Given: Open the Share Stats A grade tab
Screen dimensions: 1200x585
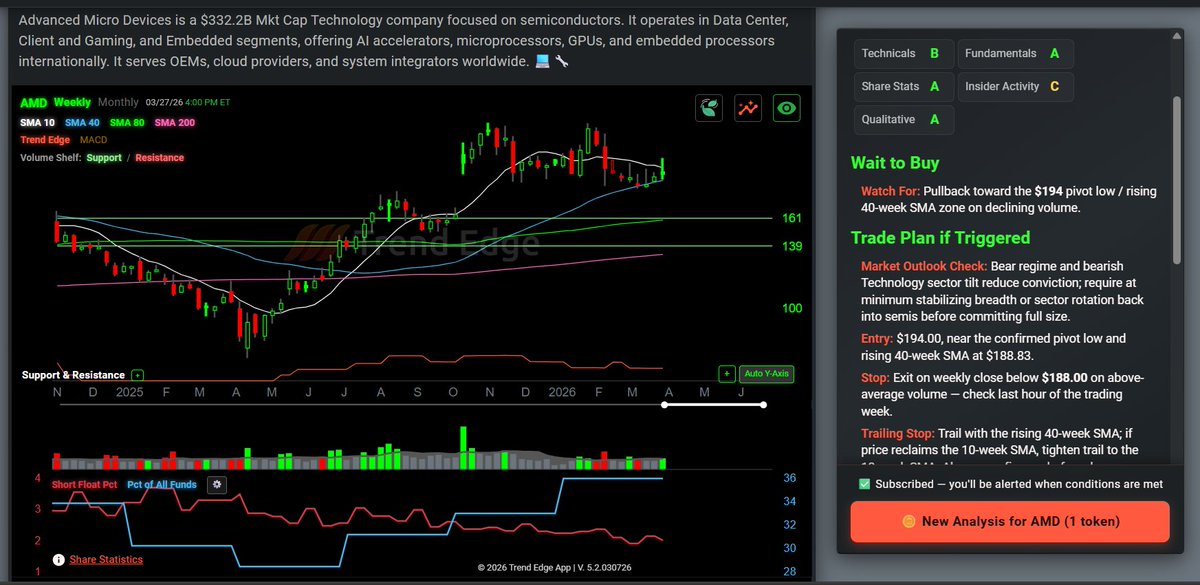Looking at the screenshot, I should click(x=903, y=86).
